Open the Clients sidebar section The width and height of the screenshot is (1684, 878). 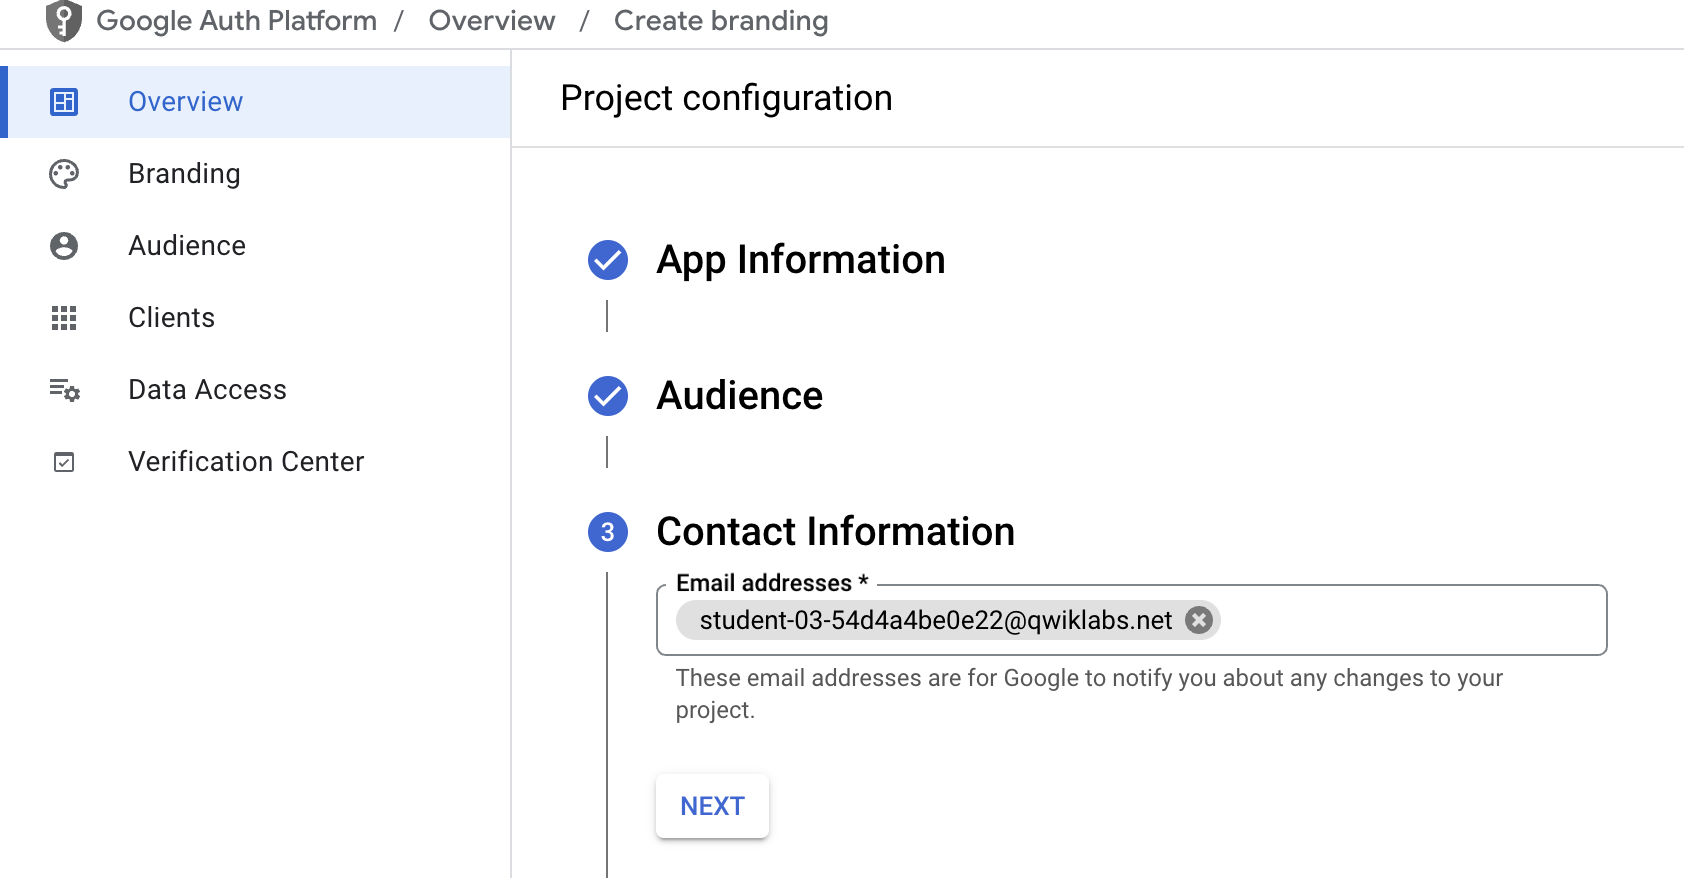pos(255,318)
